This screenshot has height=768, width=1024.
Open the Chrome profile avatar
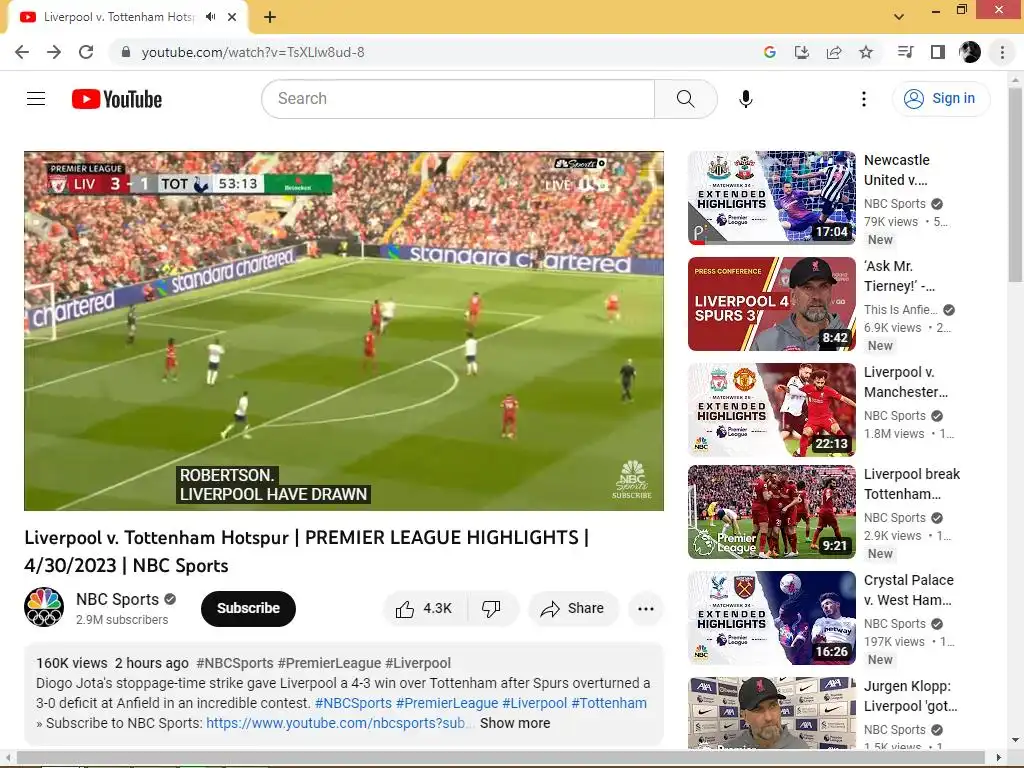pyautogui.click(x=970, y=52)
